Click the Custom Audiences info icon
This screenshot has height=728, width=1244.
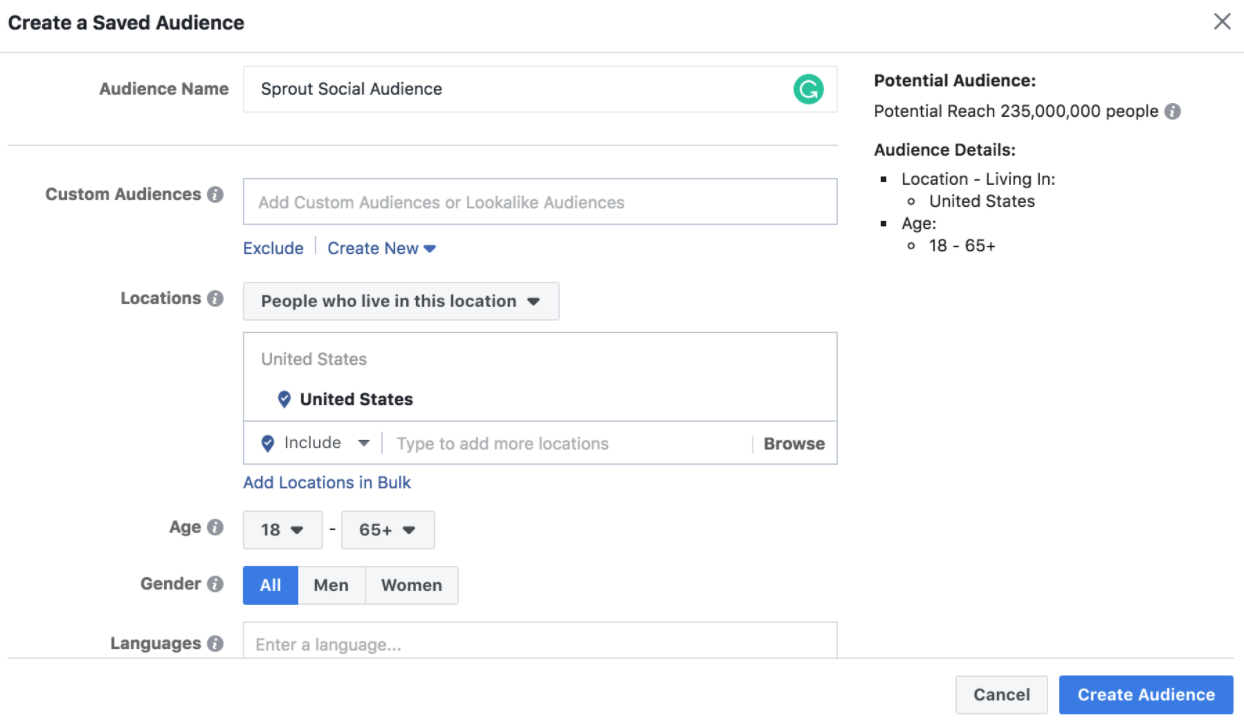coord(216,194)
